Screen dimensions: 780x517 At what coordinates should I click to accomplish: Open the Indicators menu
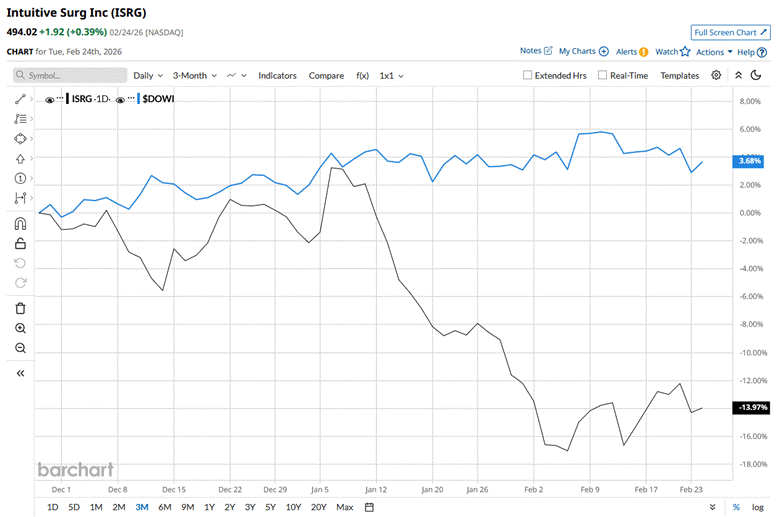tap(277, 76)
